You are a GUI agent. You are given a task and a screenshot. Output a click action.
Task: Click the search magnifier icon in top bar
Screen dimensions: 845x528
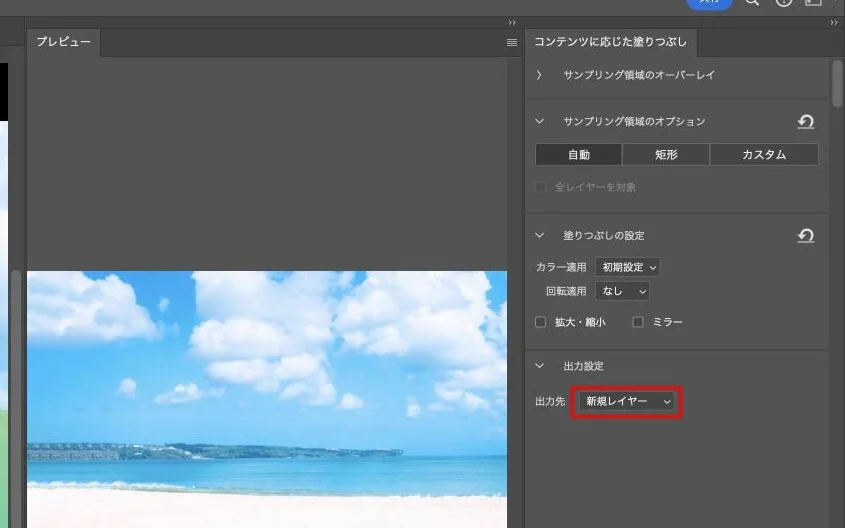[752, 3]
